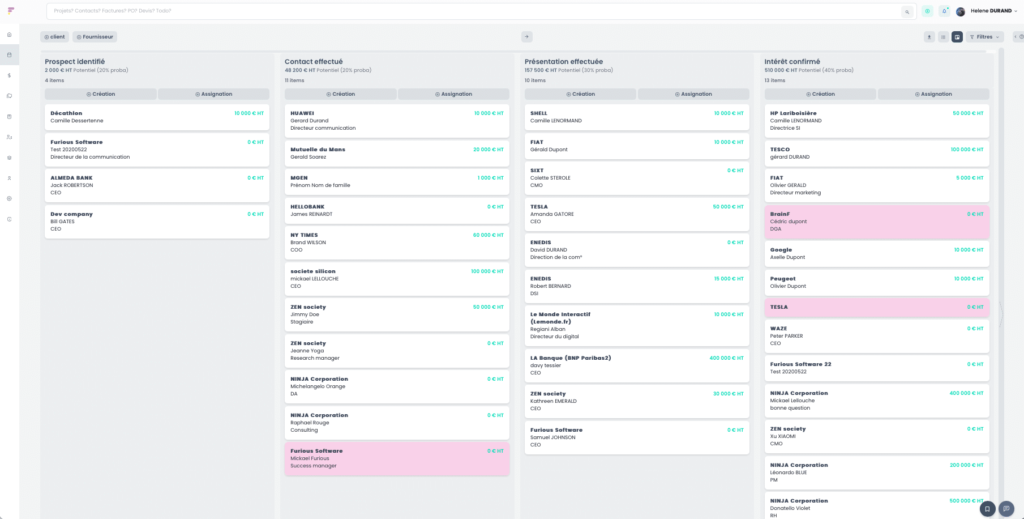Open the Filtres dropdown
The image size is (1024, 519).
pyautogui.click(x=984, y=37)
